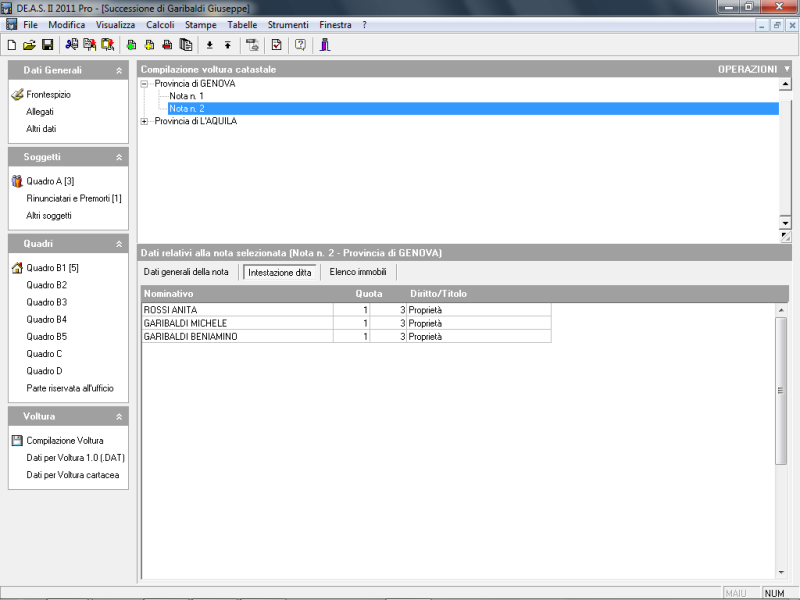The height and width of the screenshot is (600, 800).
Task: Select the GARIBALDI BENIAMINO cell
Action: pos(237,336)
